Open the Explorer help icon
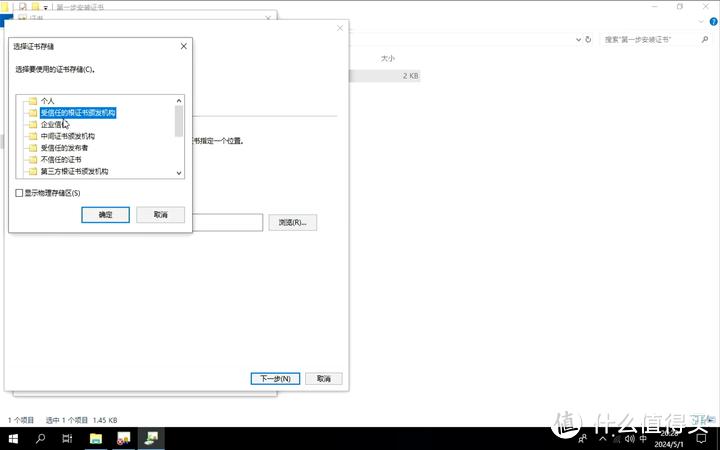Viewport: 720px width, 450px height. [711, 21]
